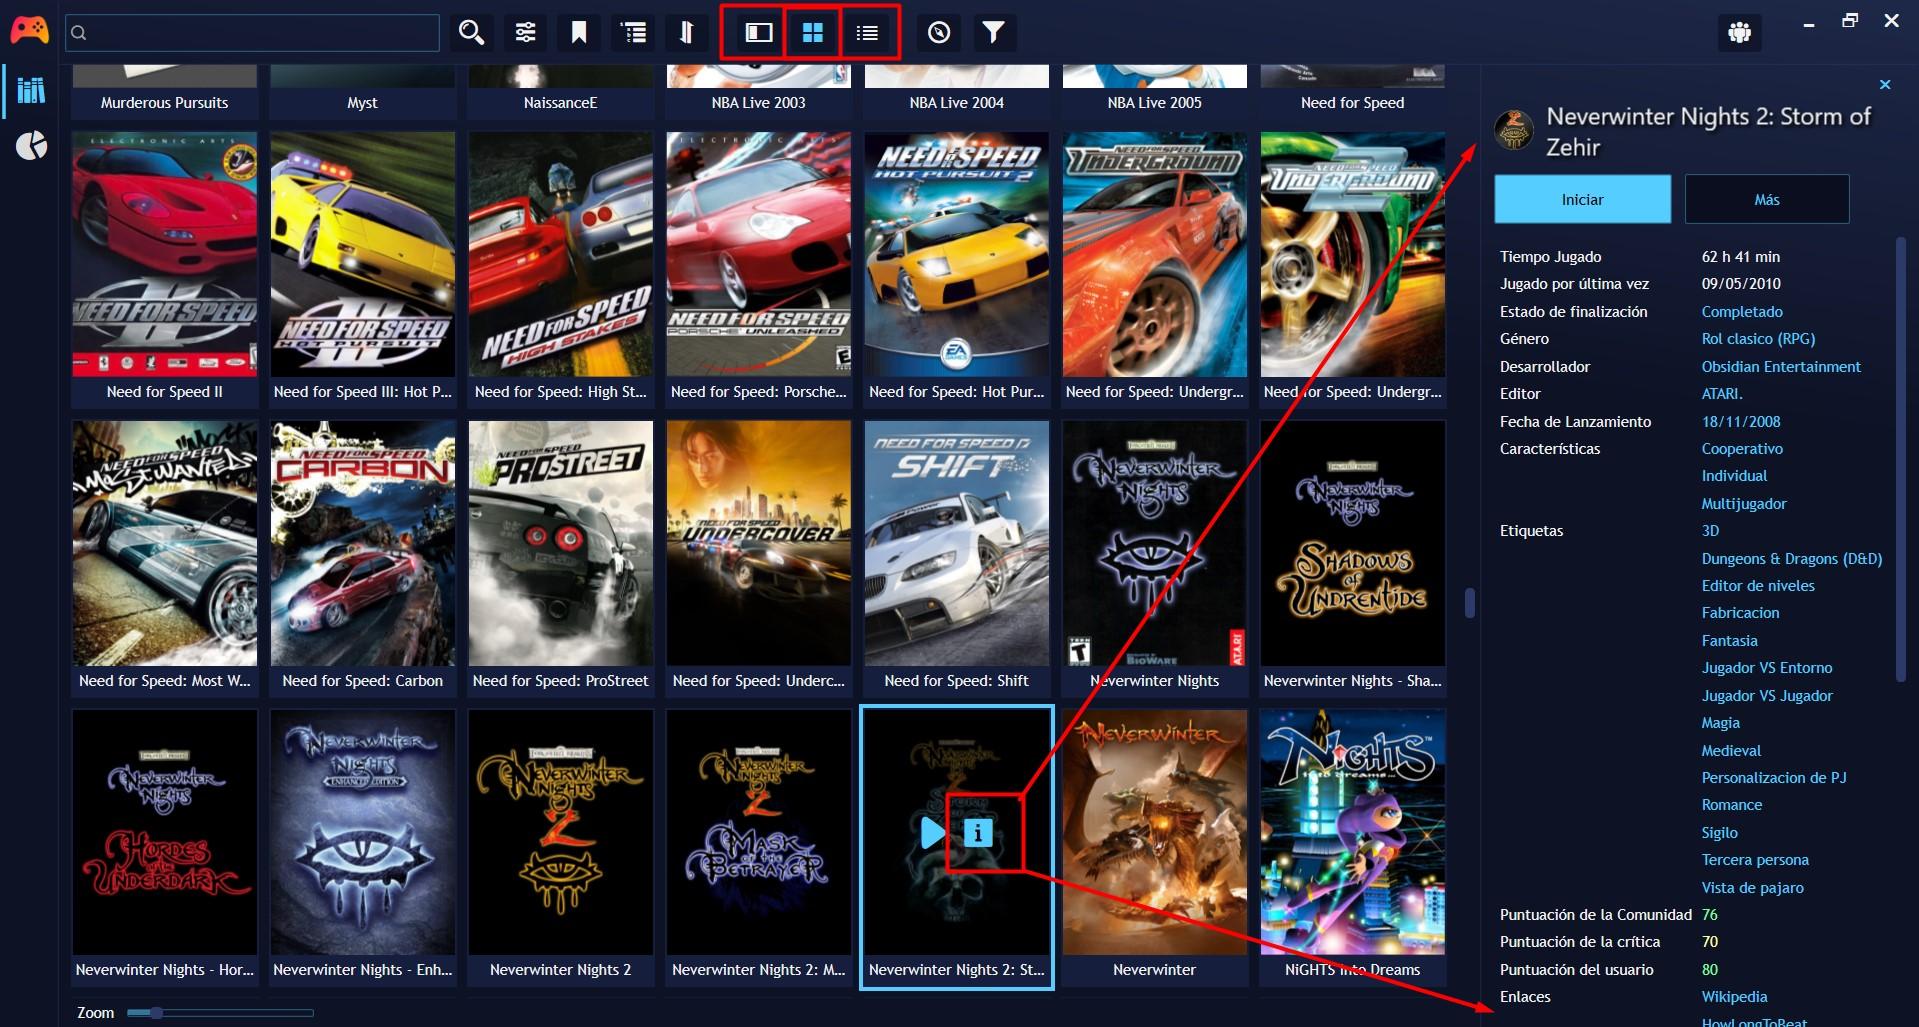Switch to details view layout
The image size is (1919, 1027).
pos(759,33)
